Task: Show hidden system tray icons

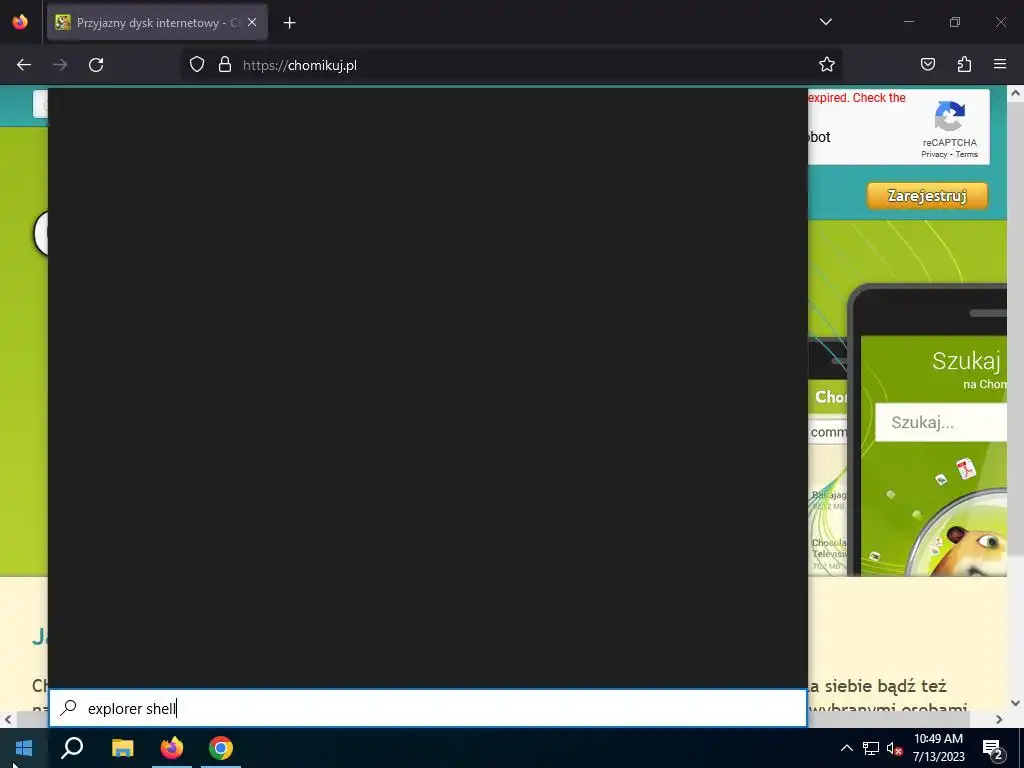Action: tap(846, 748)
